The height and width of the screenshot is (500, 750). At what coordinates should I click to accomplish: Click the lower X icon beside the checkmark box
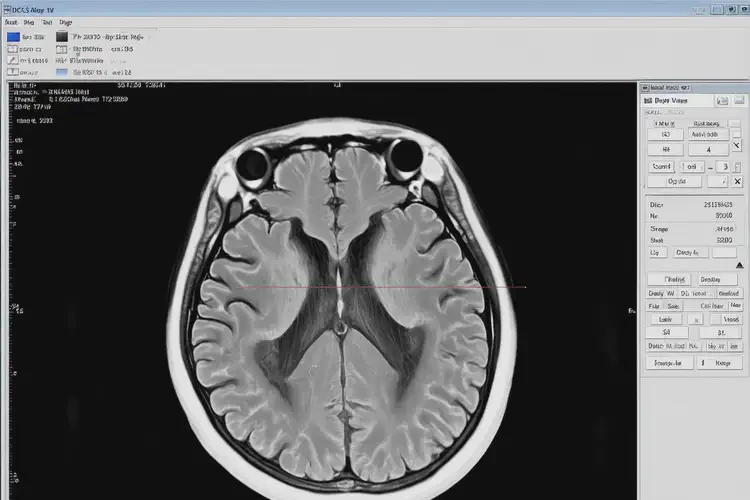click(x=737, y=182)
